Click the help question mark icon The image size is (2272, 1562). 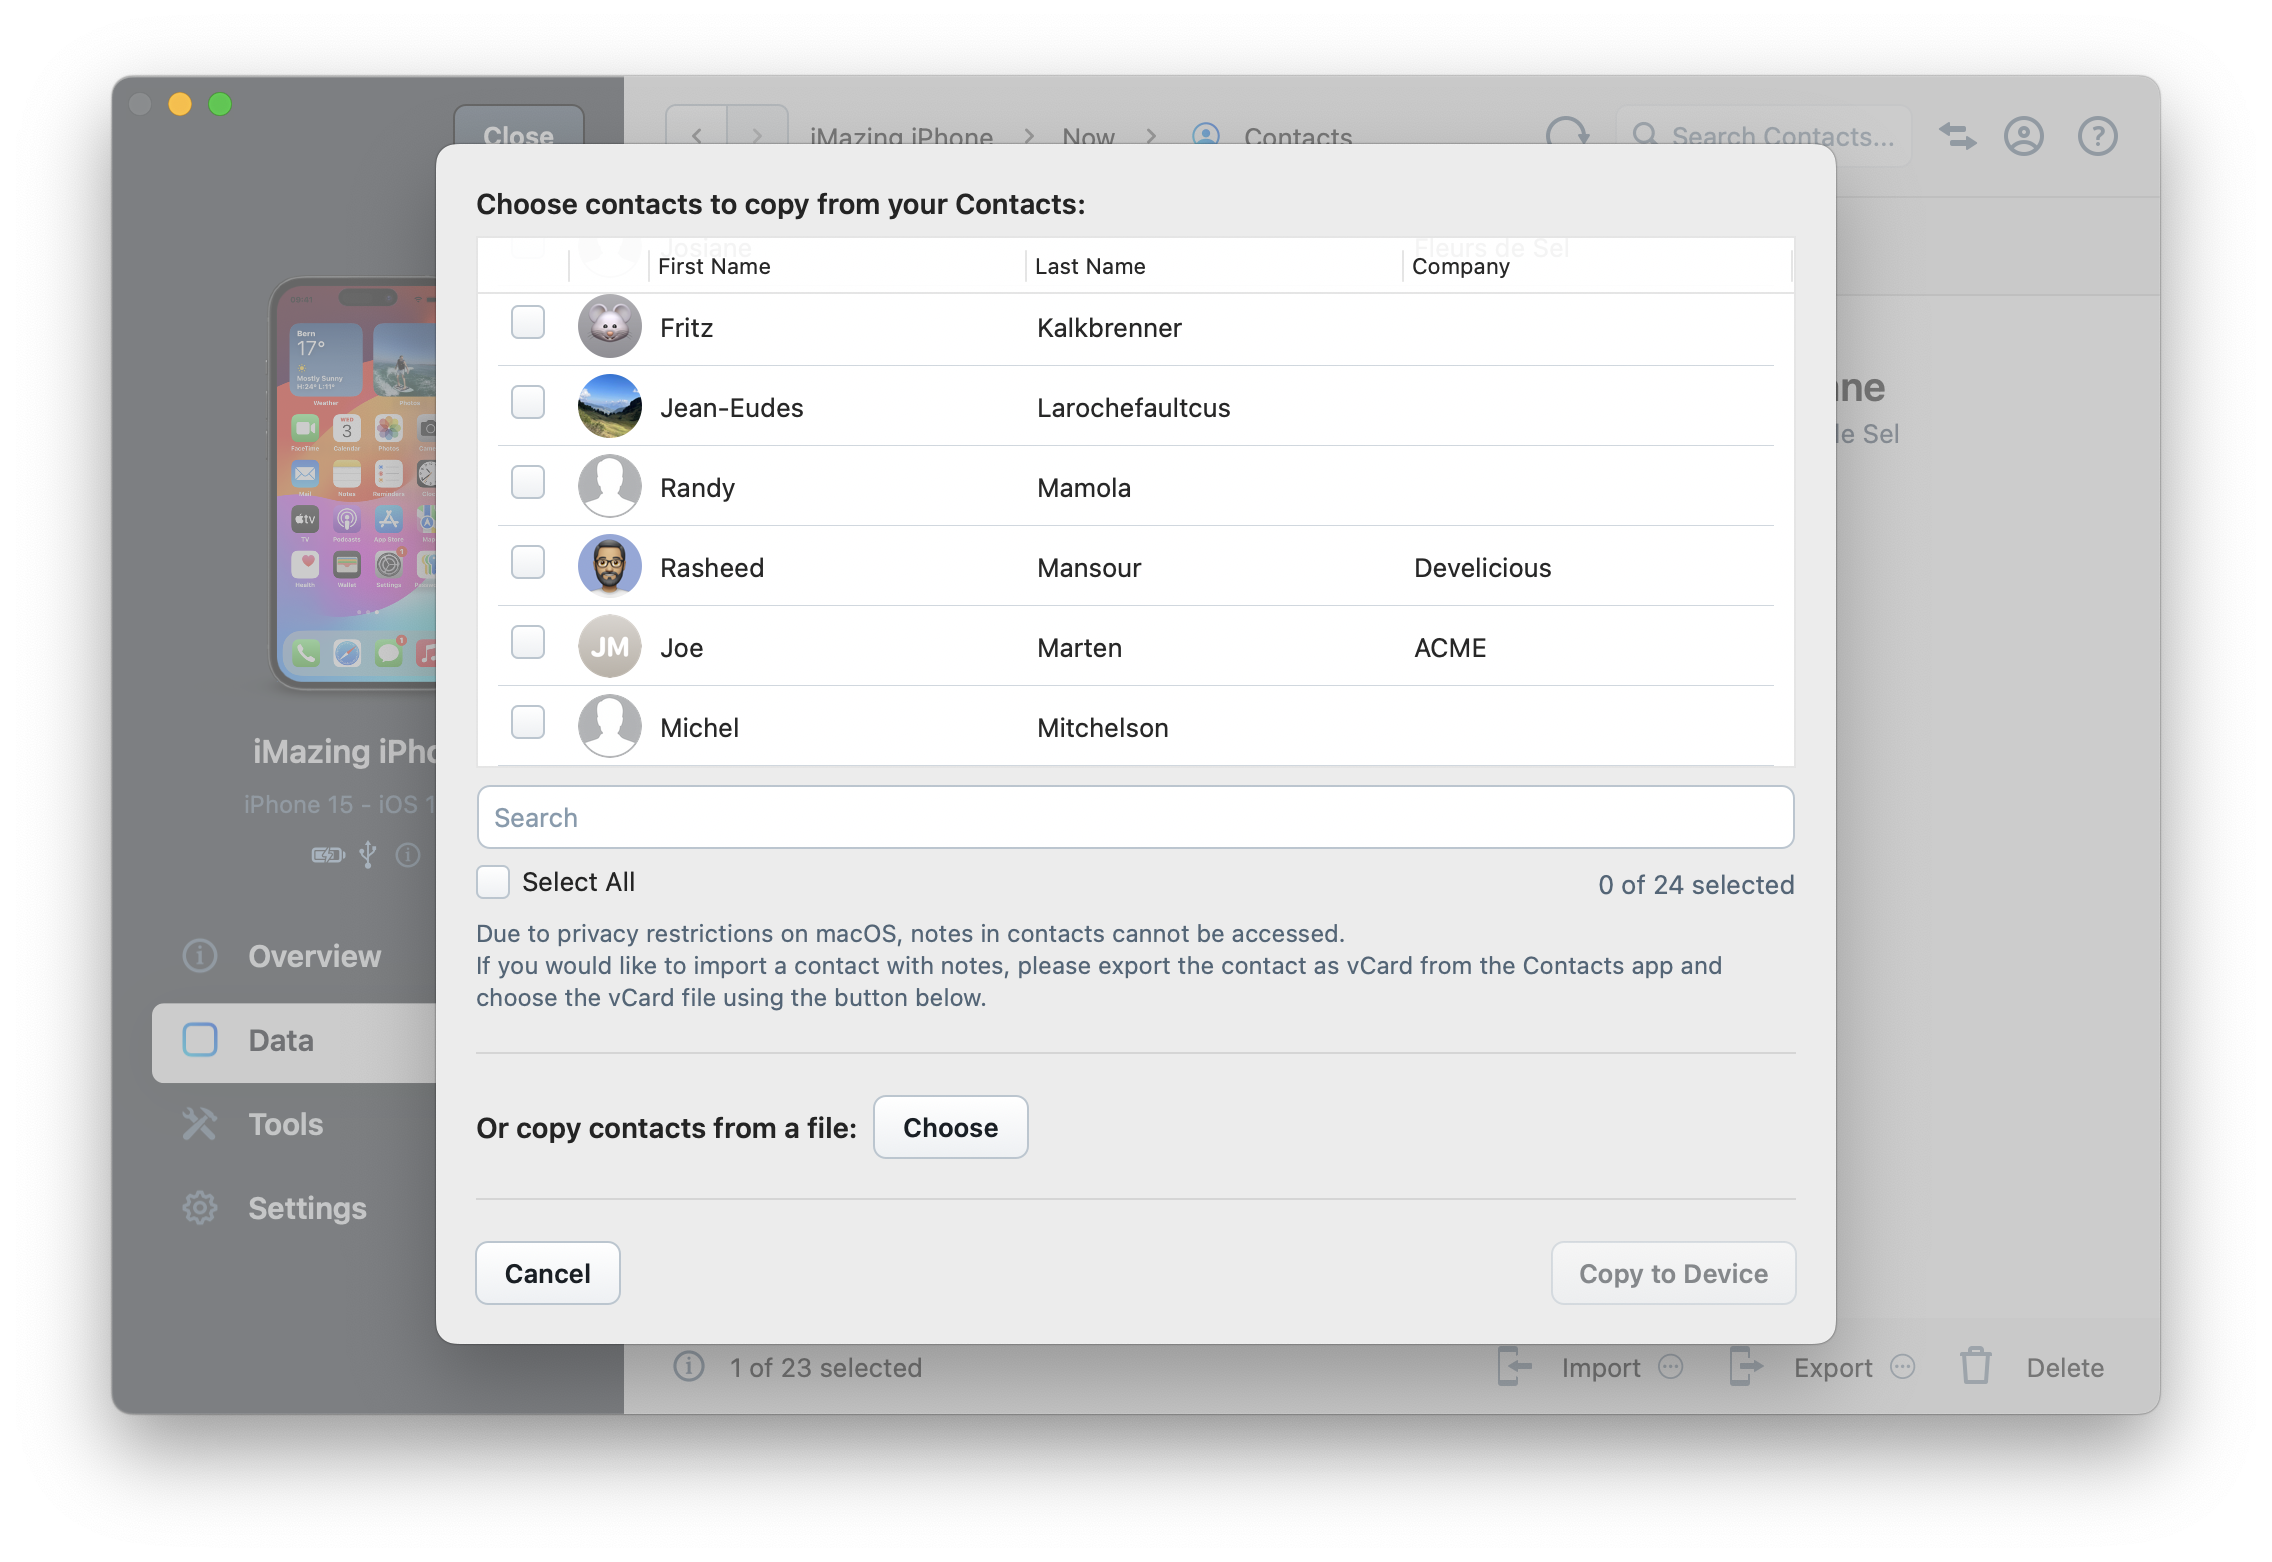pos(2097,136)
